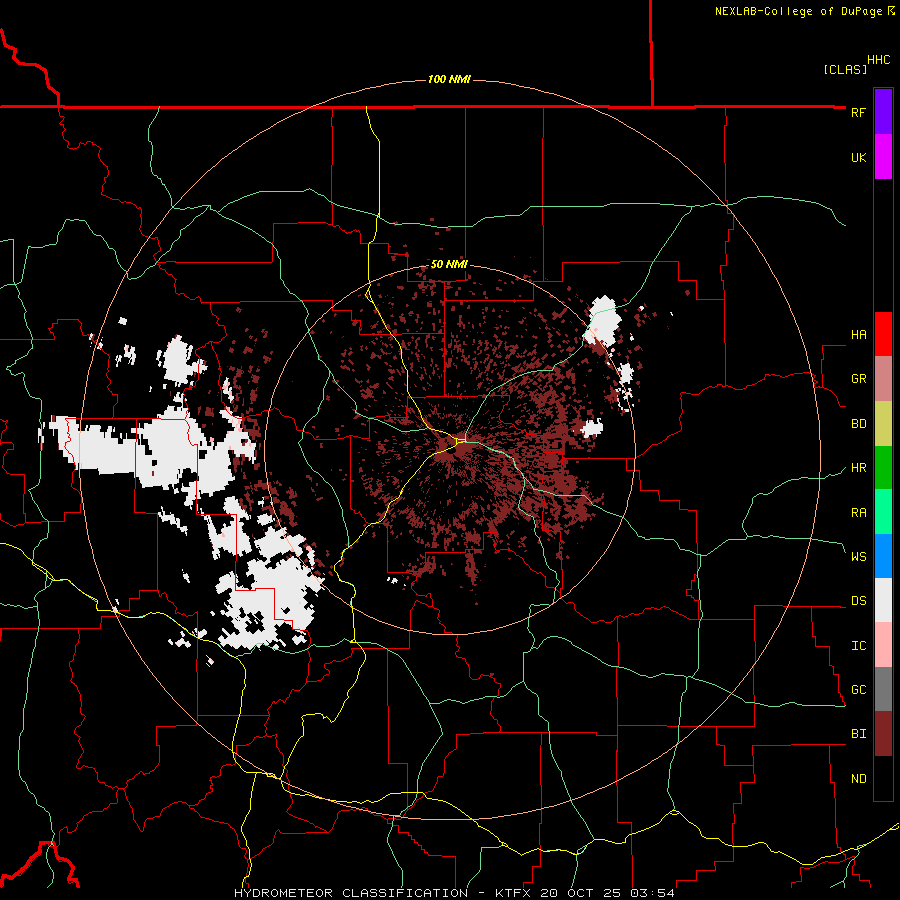Screen dimensions: 900x900
Task: Click the "HYDROMETEOR CLASSIFICATION" title text
Action: pos(351,893)
